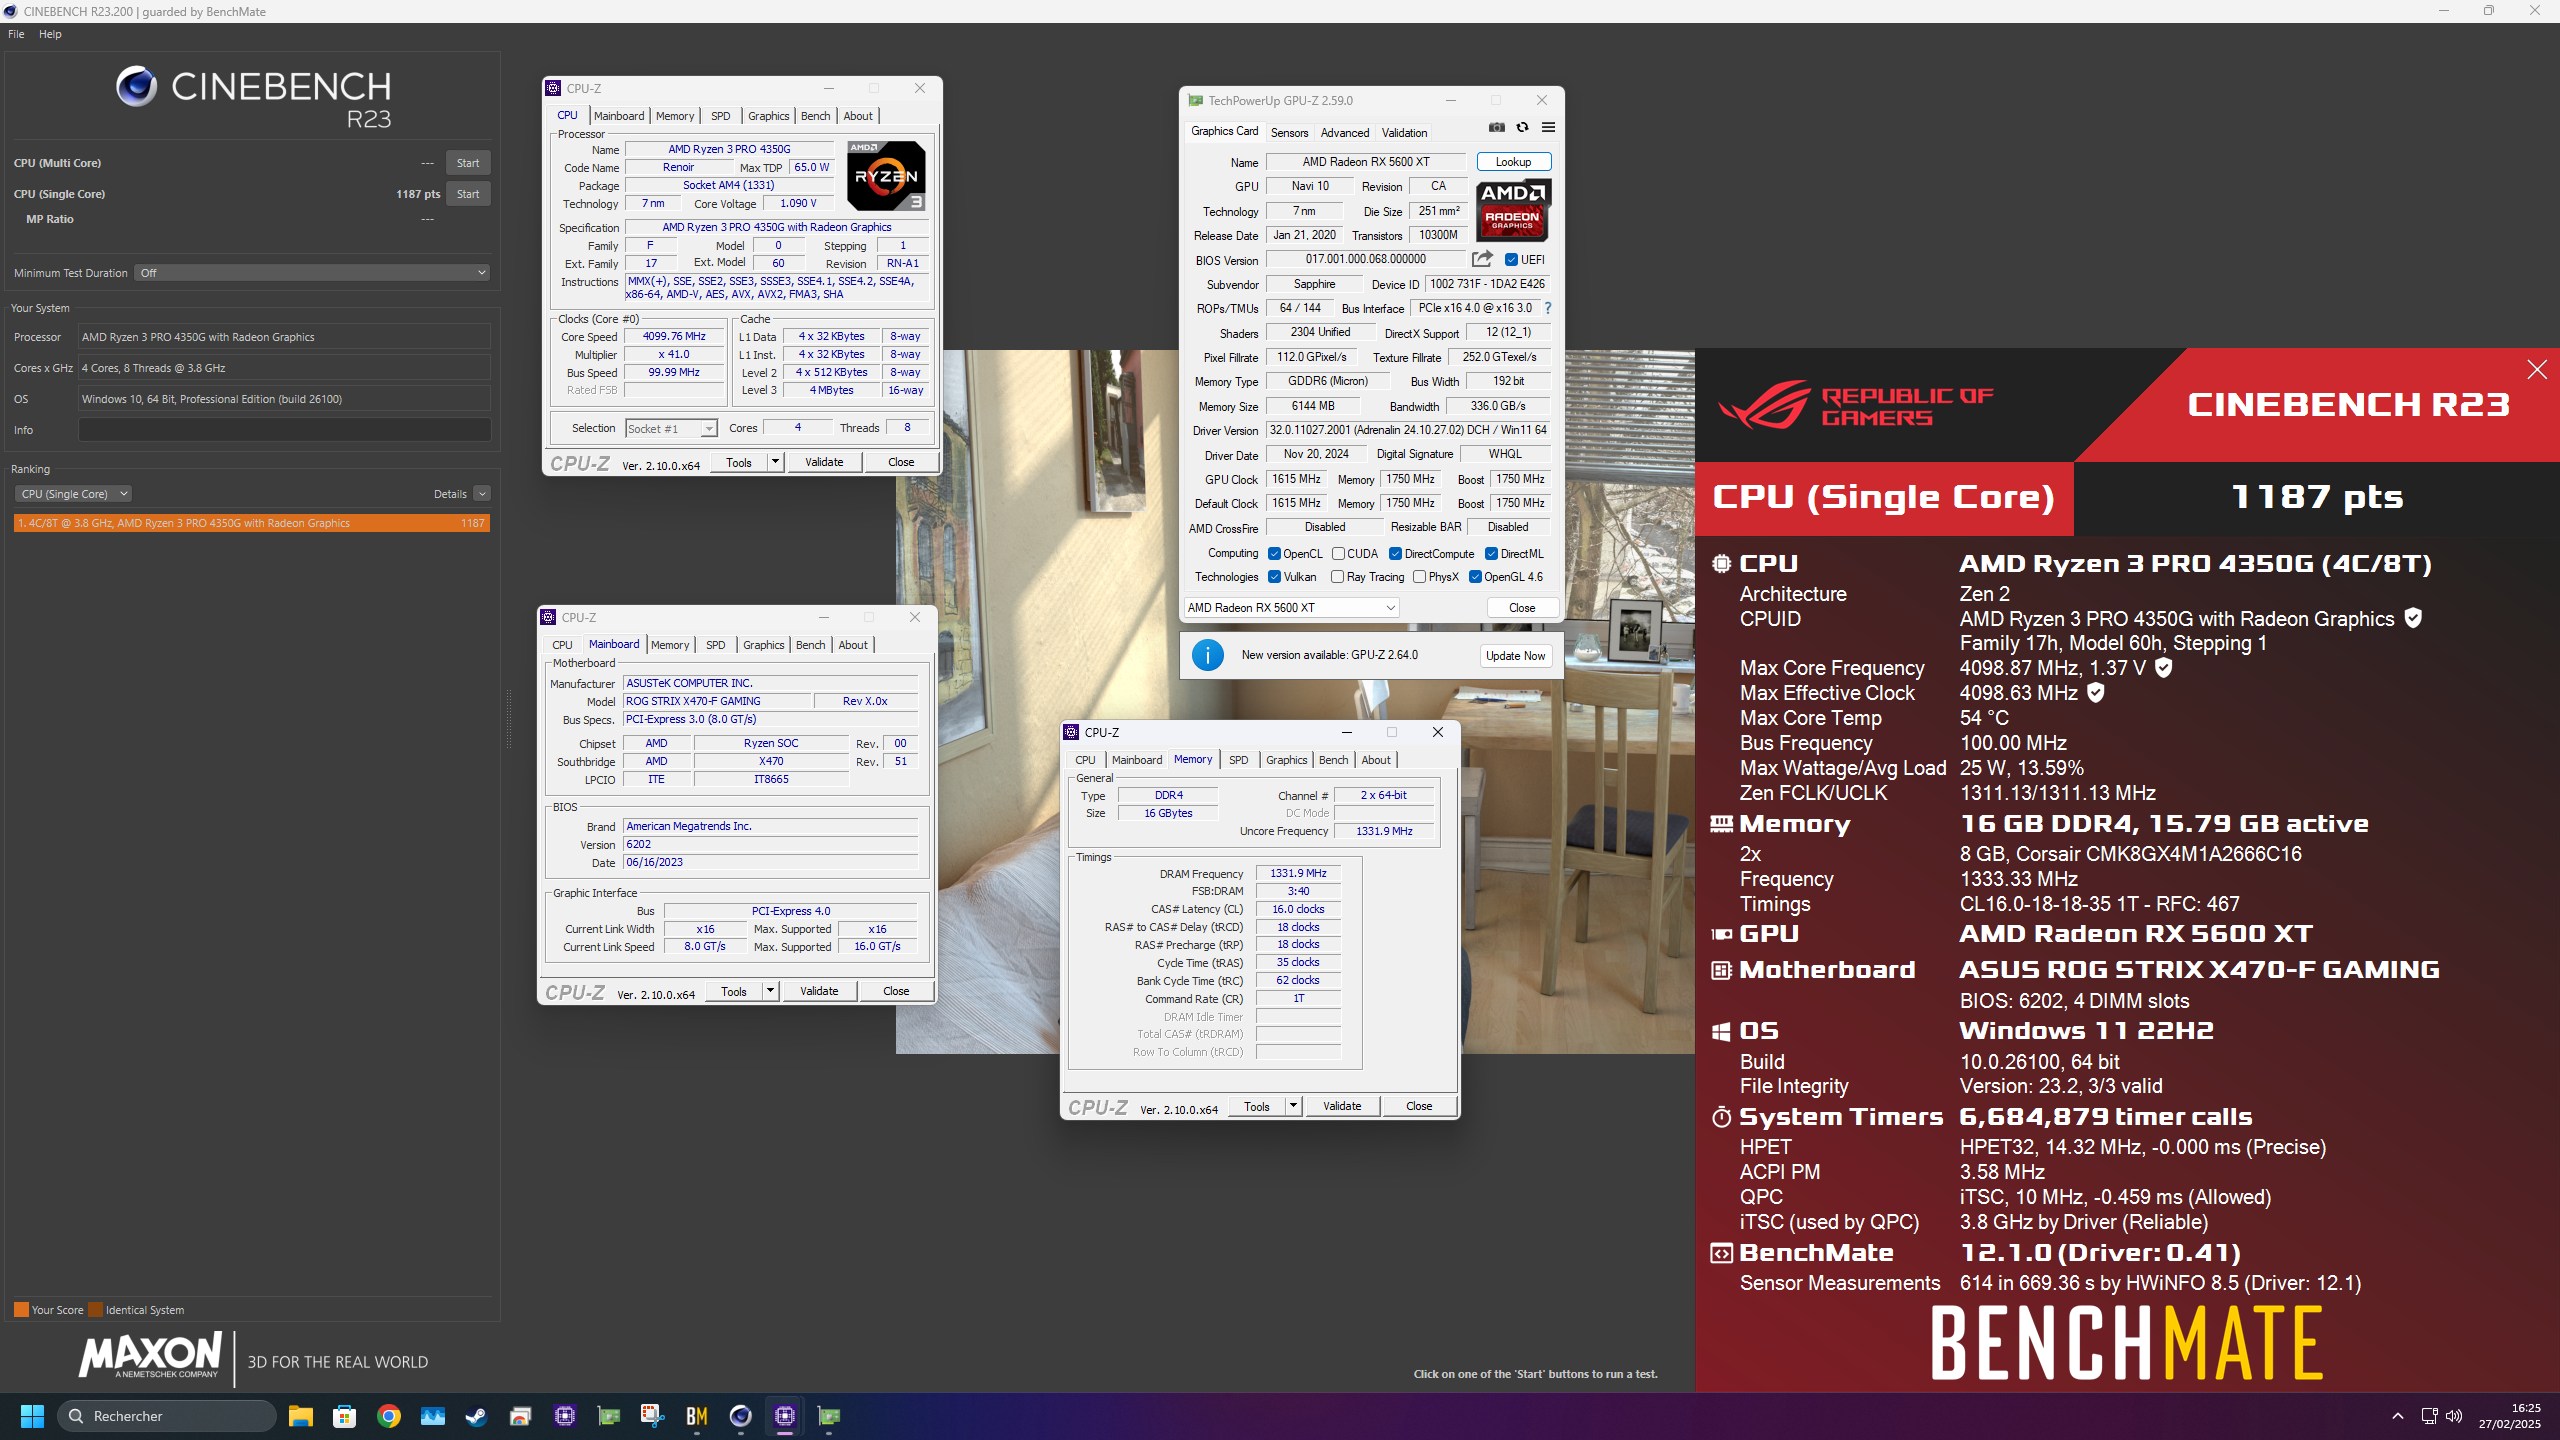Viewport: 2560px width, 1440px height.
Task: Click Update Now for GPU-Z 2.64.0
Action: coord(1515,656)
